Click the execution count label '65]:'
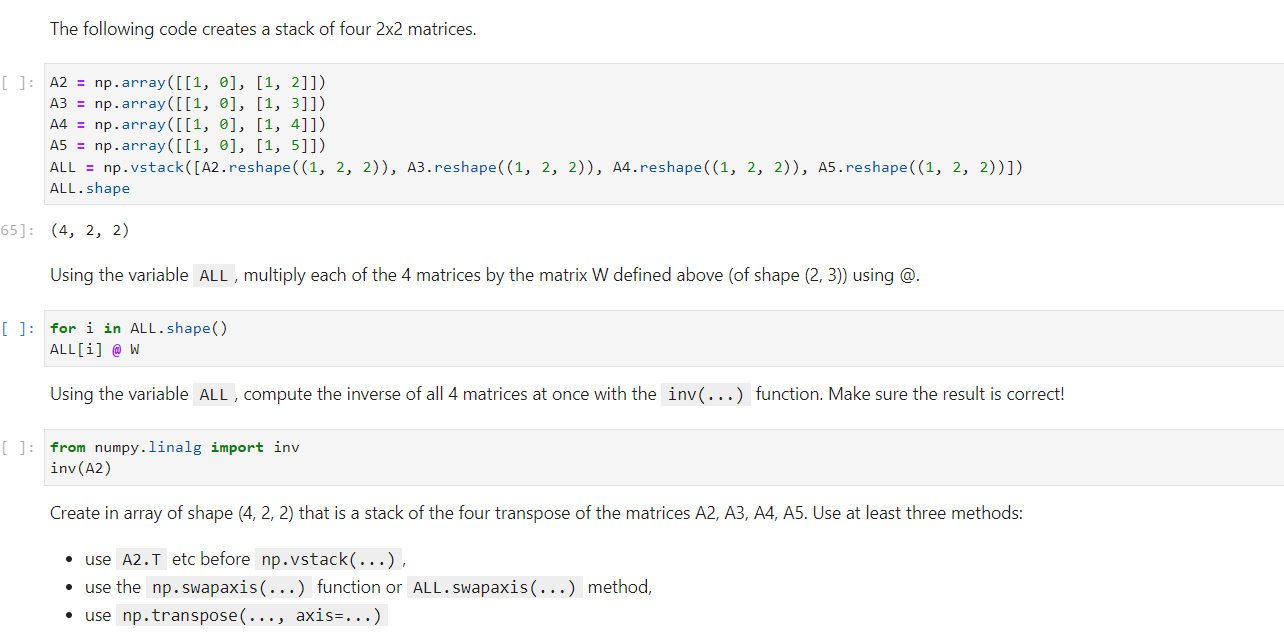The width and height of the screenshot is (1284, 642). (x=16, y=230)
